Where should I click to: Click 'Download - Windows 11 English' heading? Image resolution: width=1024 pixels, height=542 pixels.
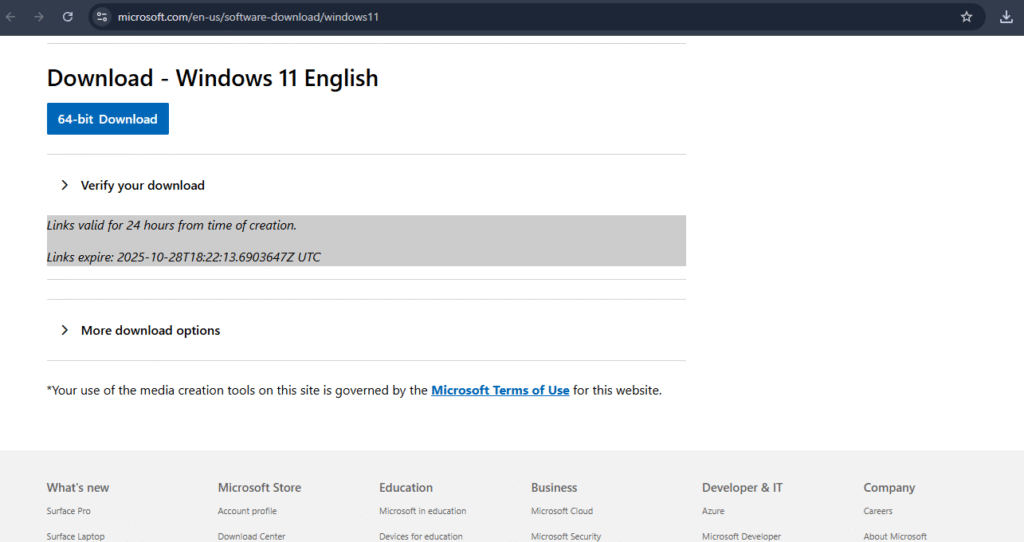[x=212, y=78]
